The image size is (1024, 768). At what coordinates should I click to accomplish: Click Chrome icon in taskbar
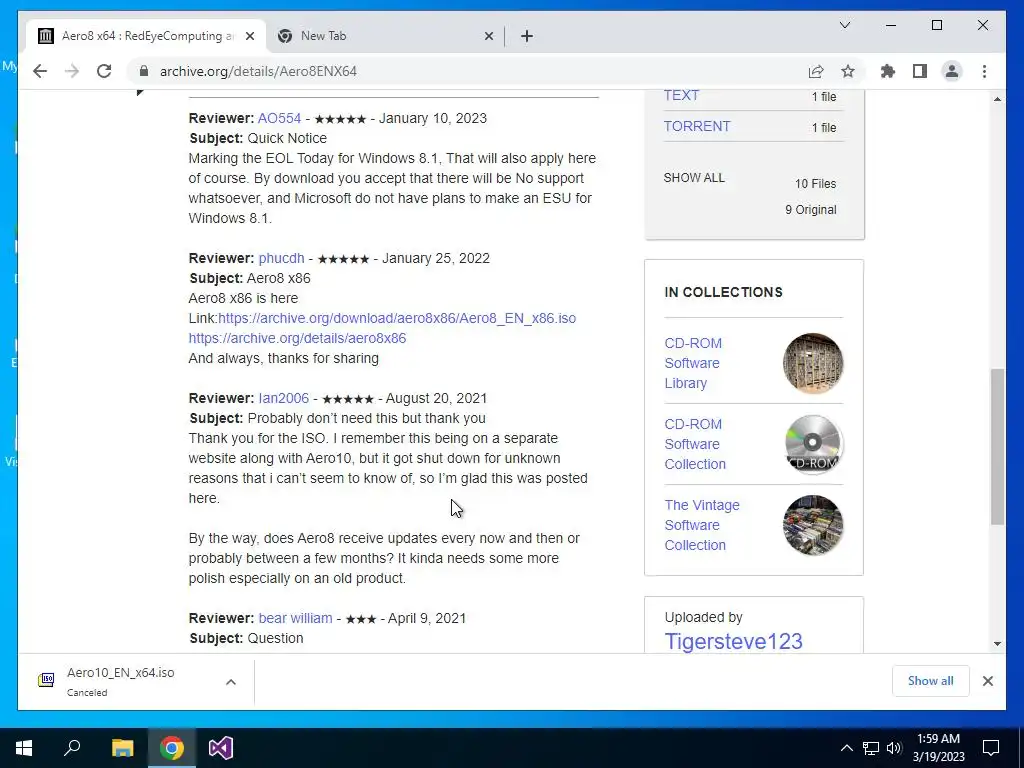coord(172,748)
